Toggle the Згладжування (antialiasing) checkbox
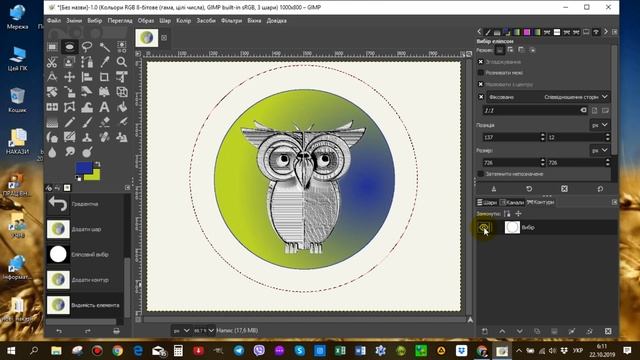The height and width of the screenshot is (360, 640). (x=480, y=62)
